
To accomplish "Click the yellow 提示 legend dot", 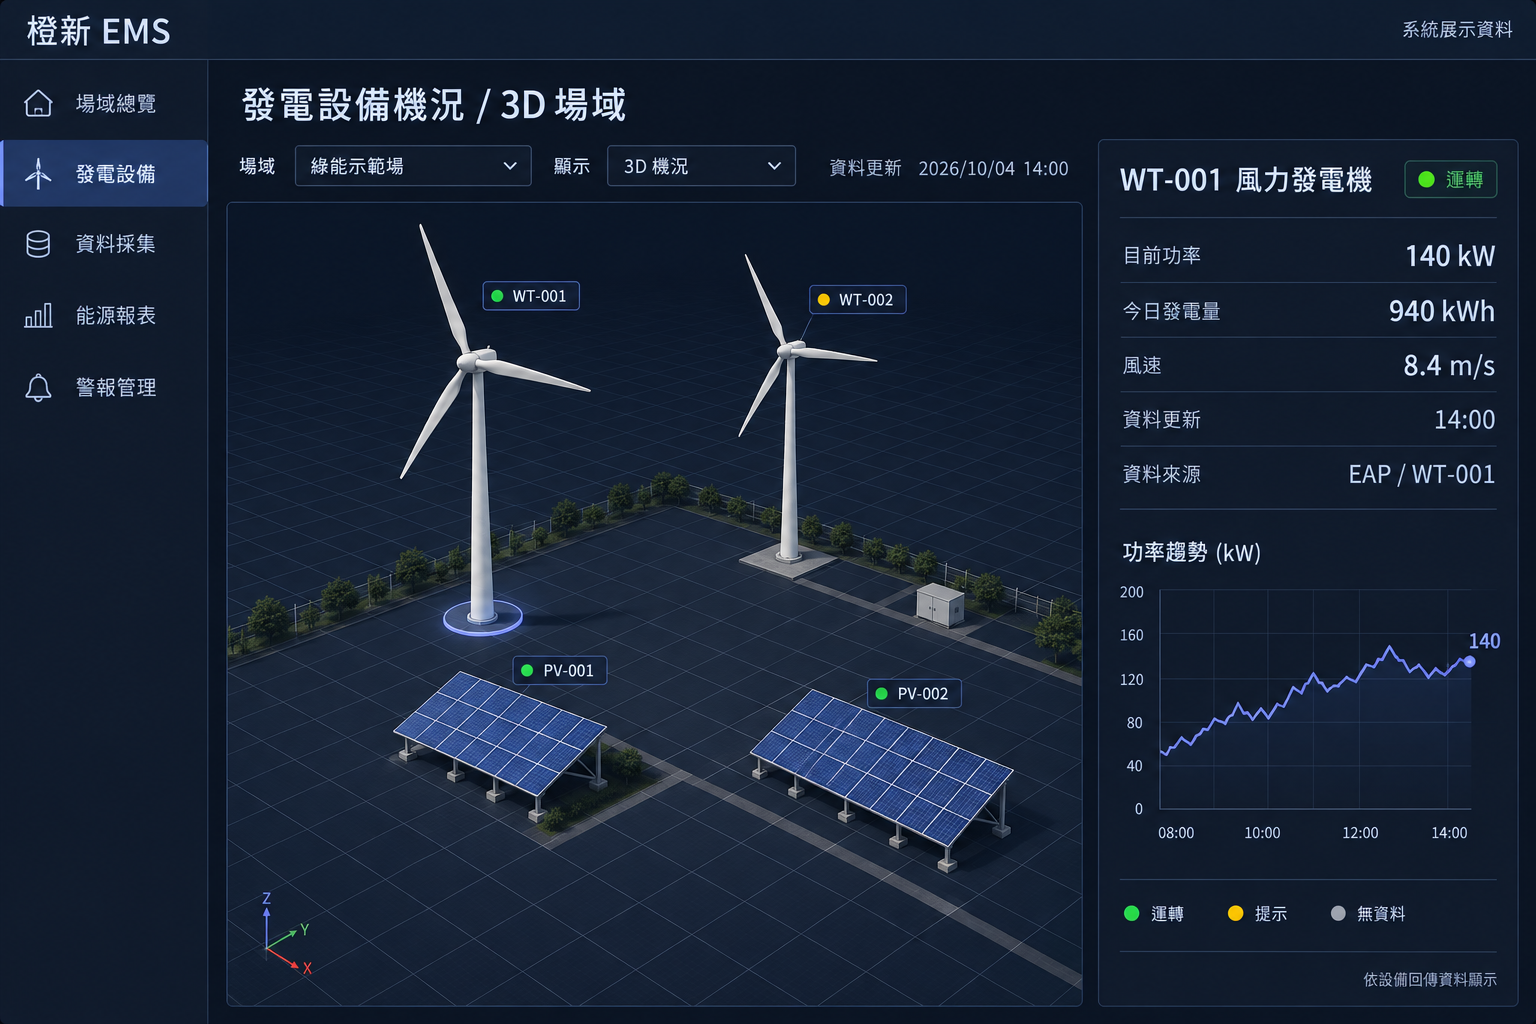I will [1235, 913].
